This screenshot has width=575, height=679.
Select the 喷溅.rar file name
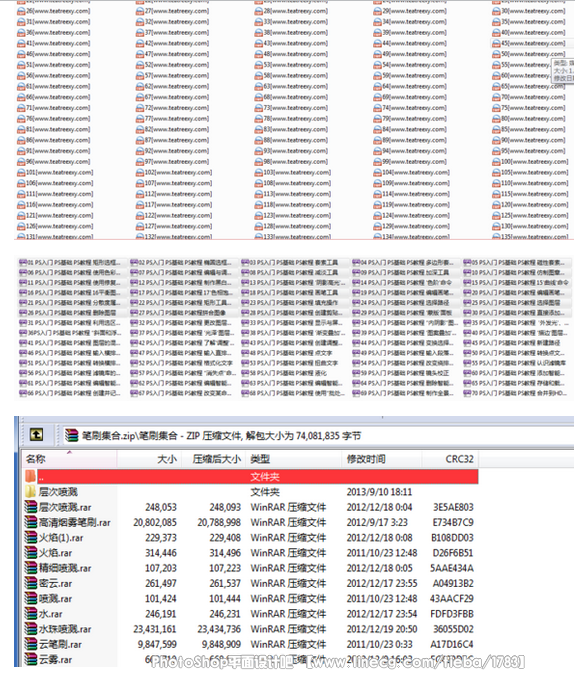click(55, 598)
